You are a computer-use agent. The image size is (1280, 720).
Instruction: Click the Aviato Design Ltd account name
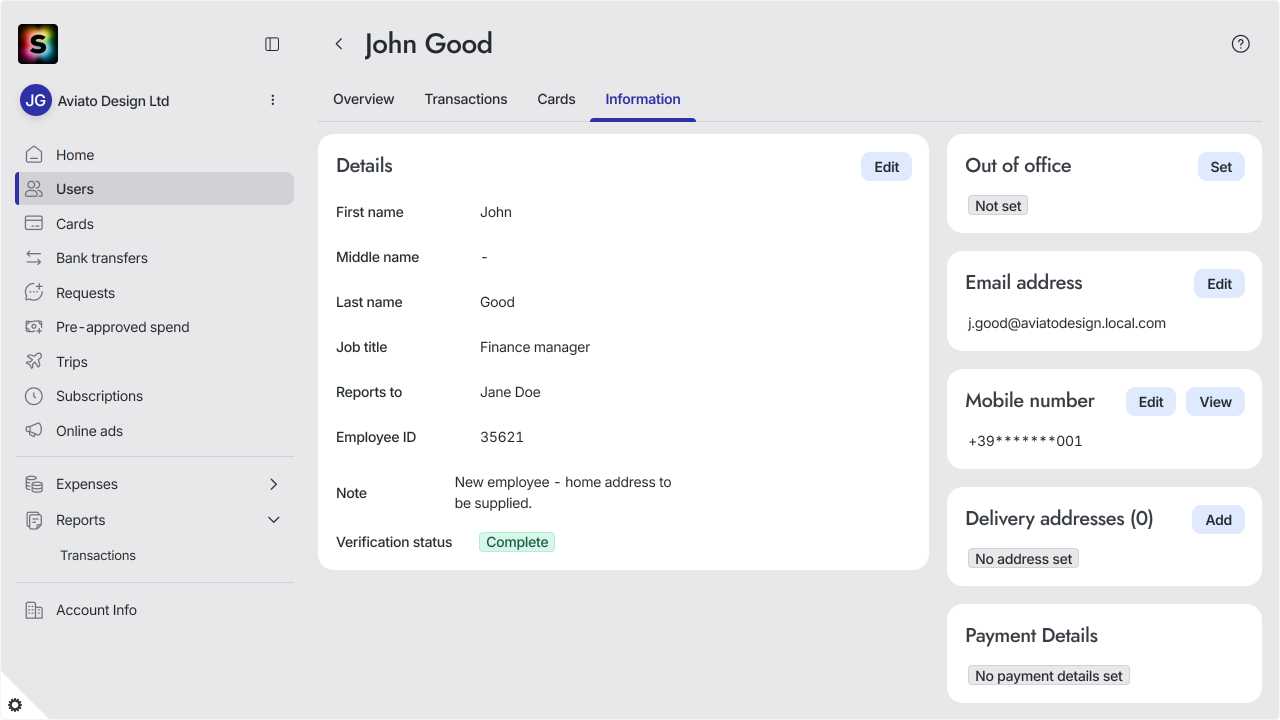tap(113, 101)
